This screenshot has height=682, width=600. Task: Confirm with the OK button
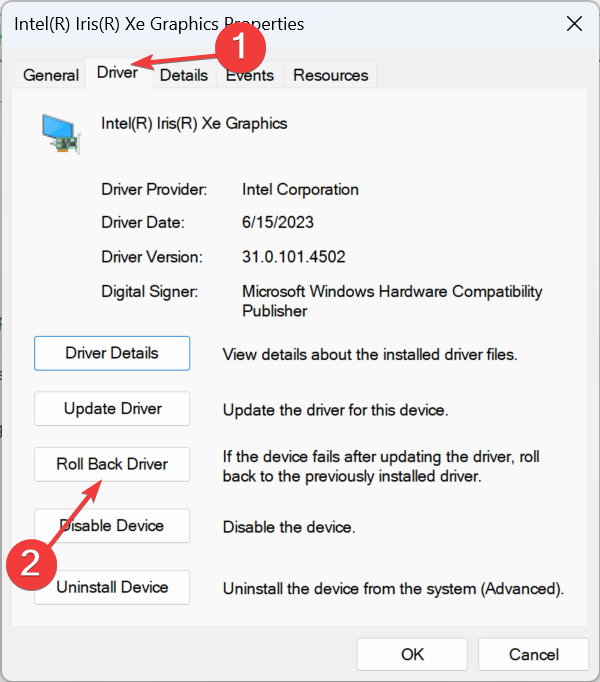(412, 654)
